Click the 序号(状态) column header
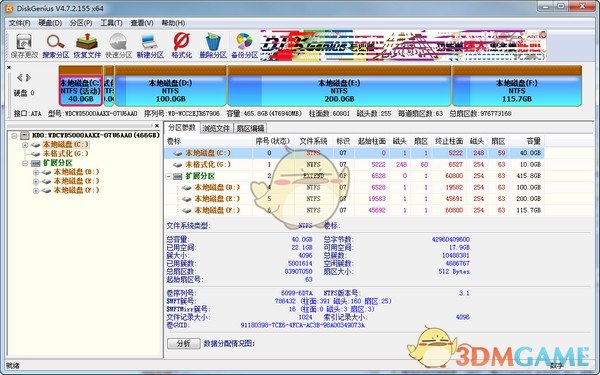The image size is (600, 375). click(273, 141)
